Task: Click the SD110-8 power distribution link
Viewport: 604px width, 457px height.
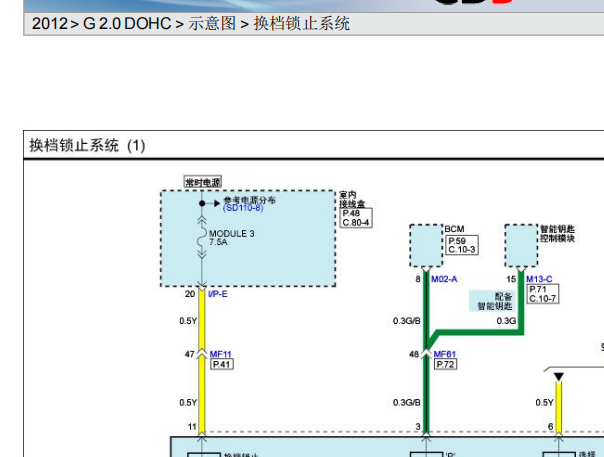Action: coord(243,208)
